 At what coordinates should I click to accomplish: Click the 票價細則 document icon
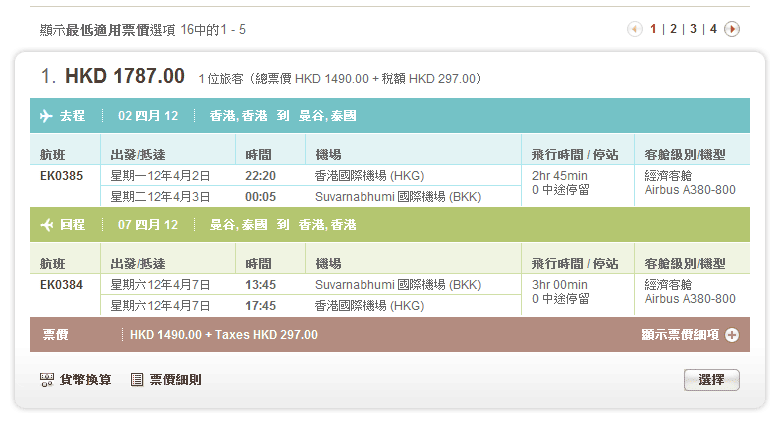coord(137,380)
